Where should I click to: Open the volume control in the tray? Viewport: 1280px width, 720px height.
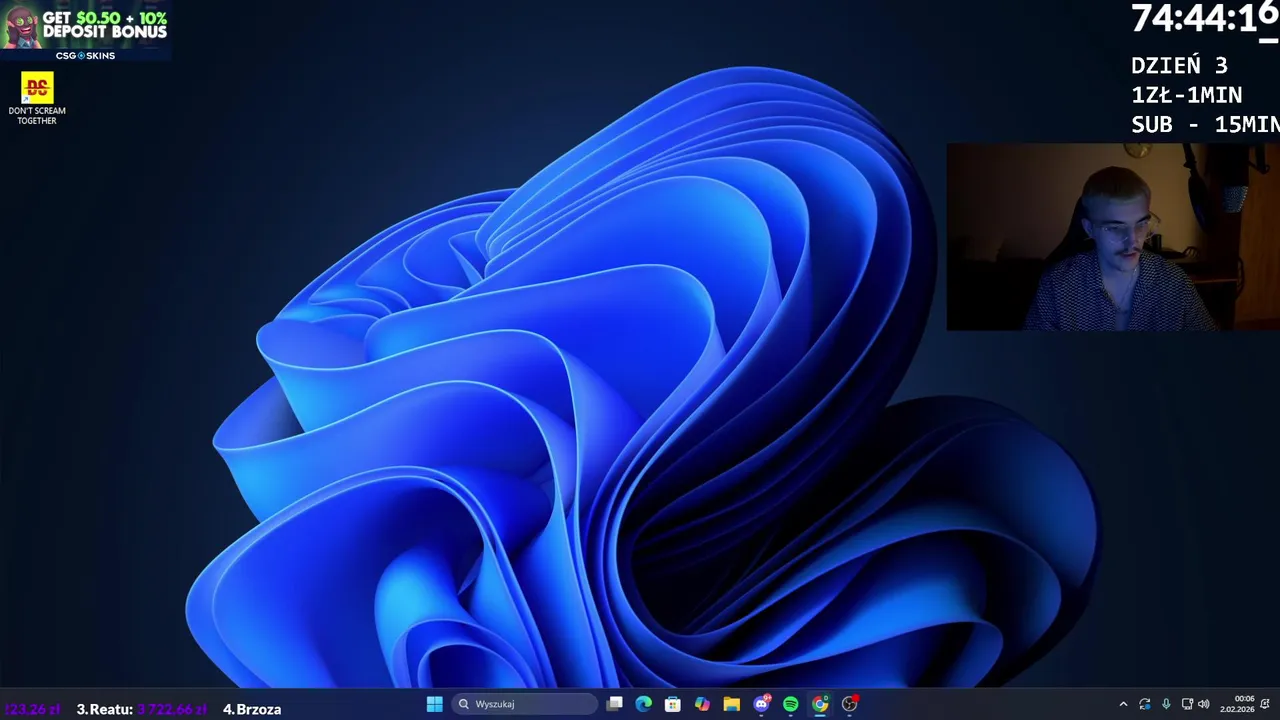(1204, 704)
